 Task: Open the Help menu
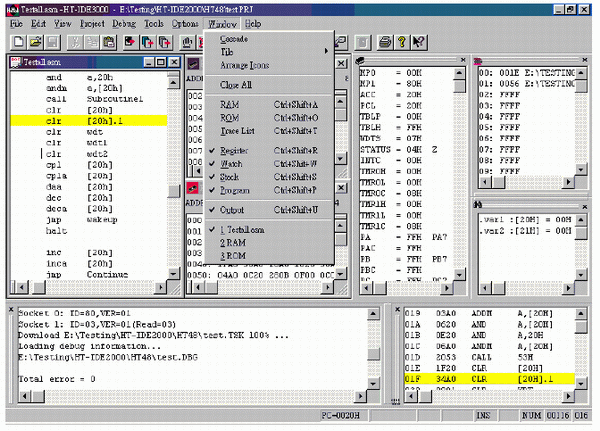tap(253, 24)
